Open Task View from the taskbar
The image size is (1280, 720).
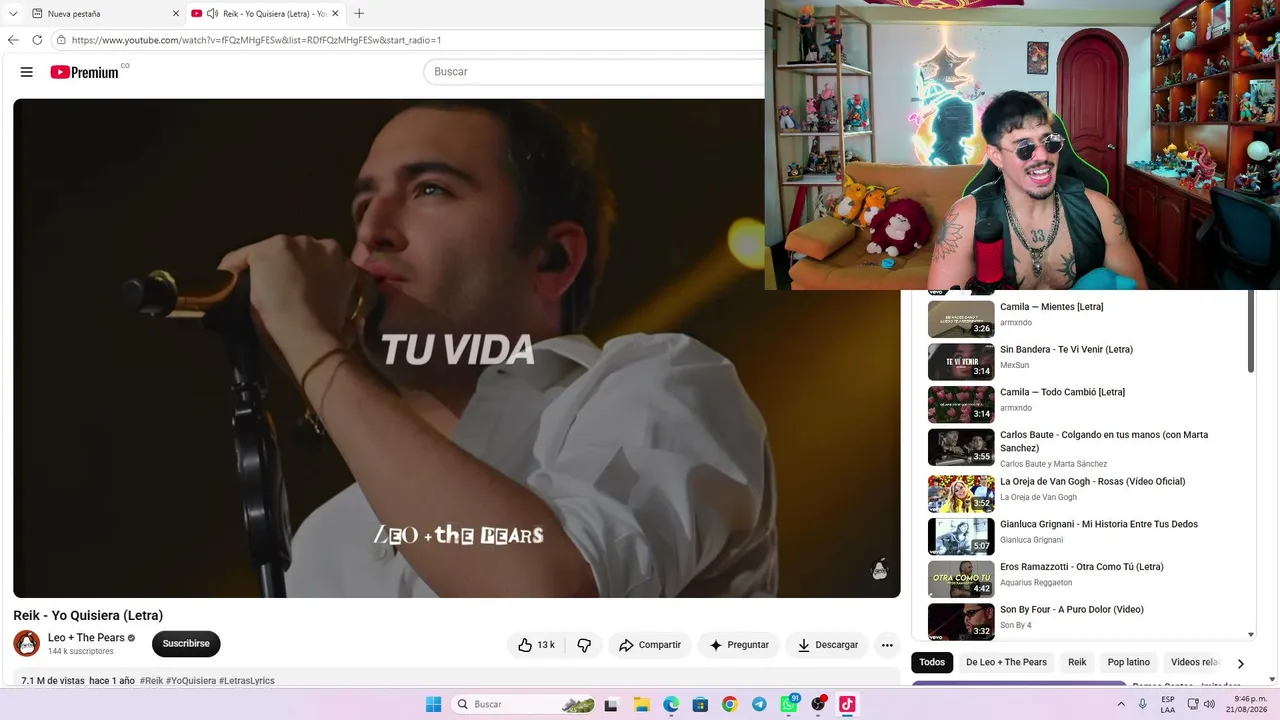(x=611, y=704)
